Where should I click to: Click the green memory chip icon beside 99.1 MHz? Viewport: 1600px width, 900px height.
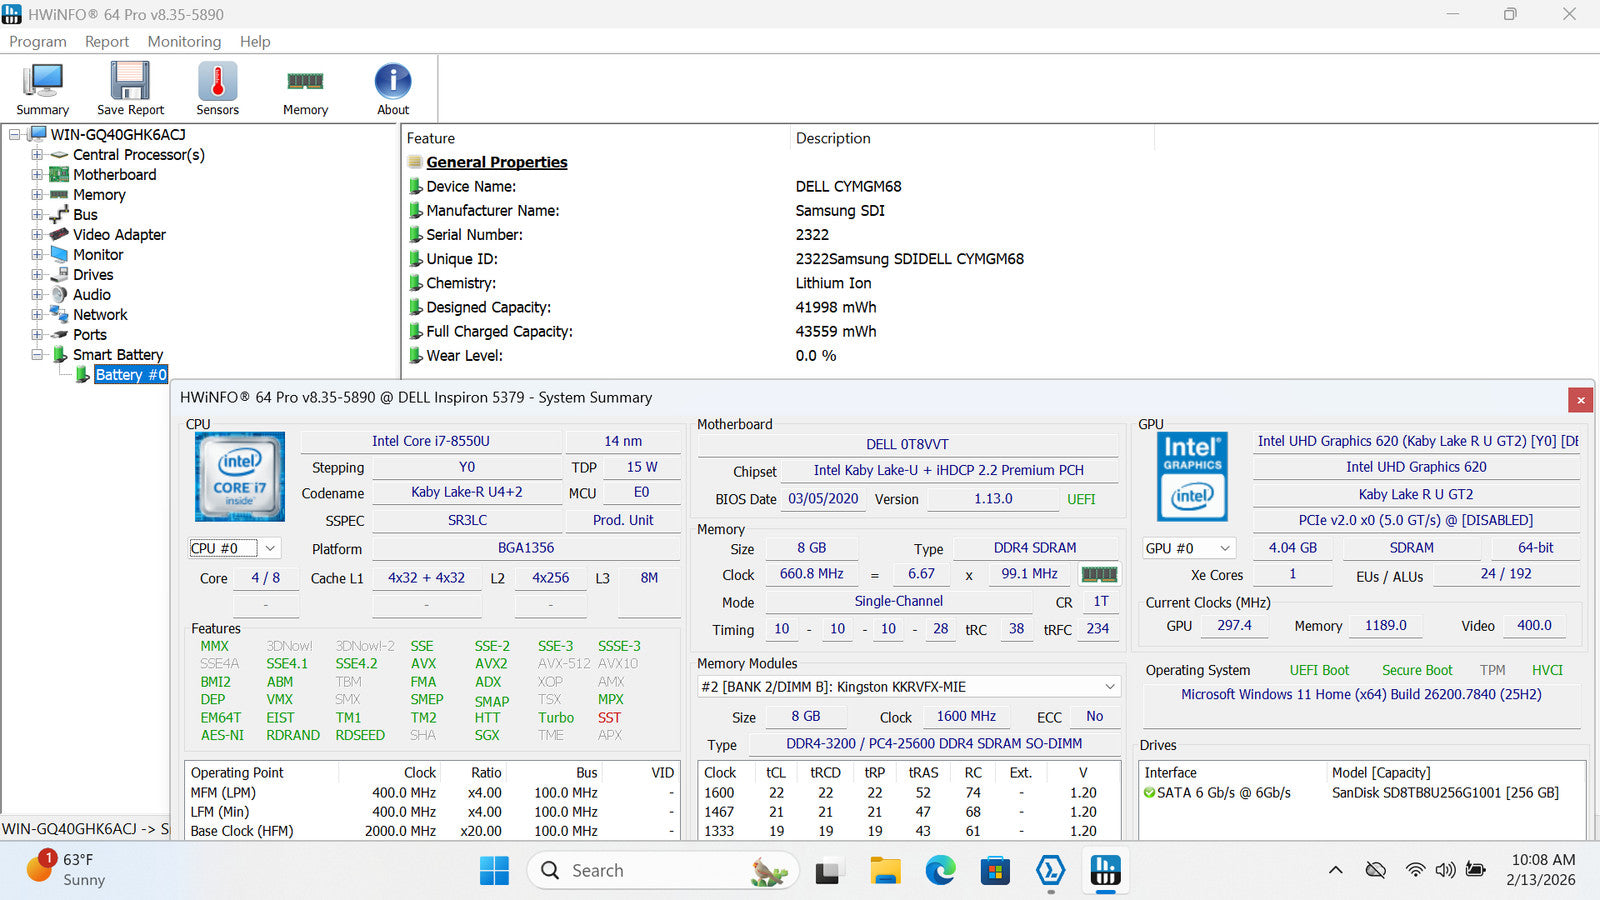pos(1099,574)
